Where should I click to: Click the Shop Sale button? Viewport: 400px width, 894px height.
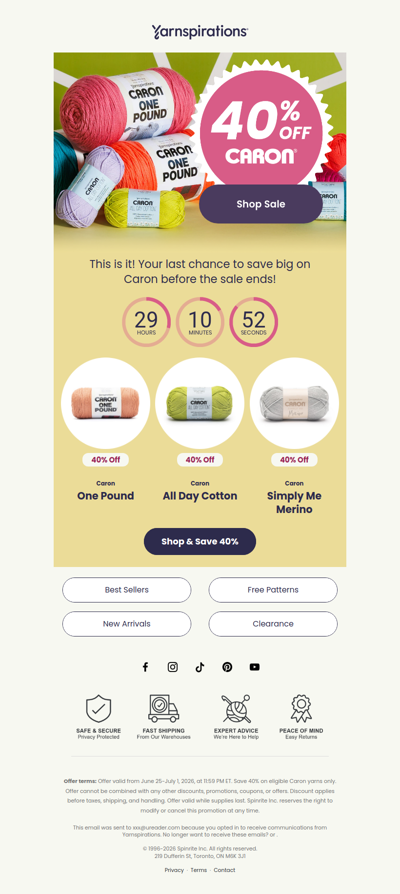[x=261, y=204]
